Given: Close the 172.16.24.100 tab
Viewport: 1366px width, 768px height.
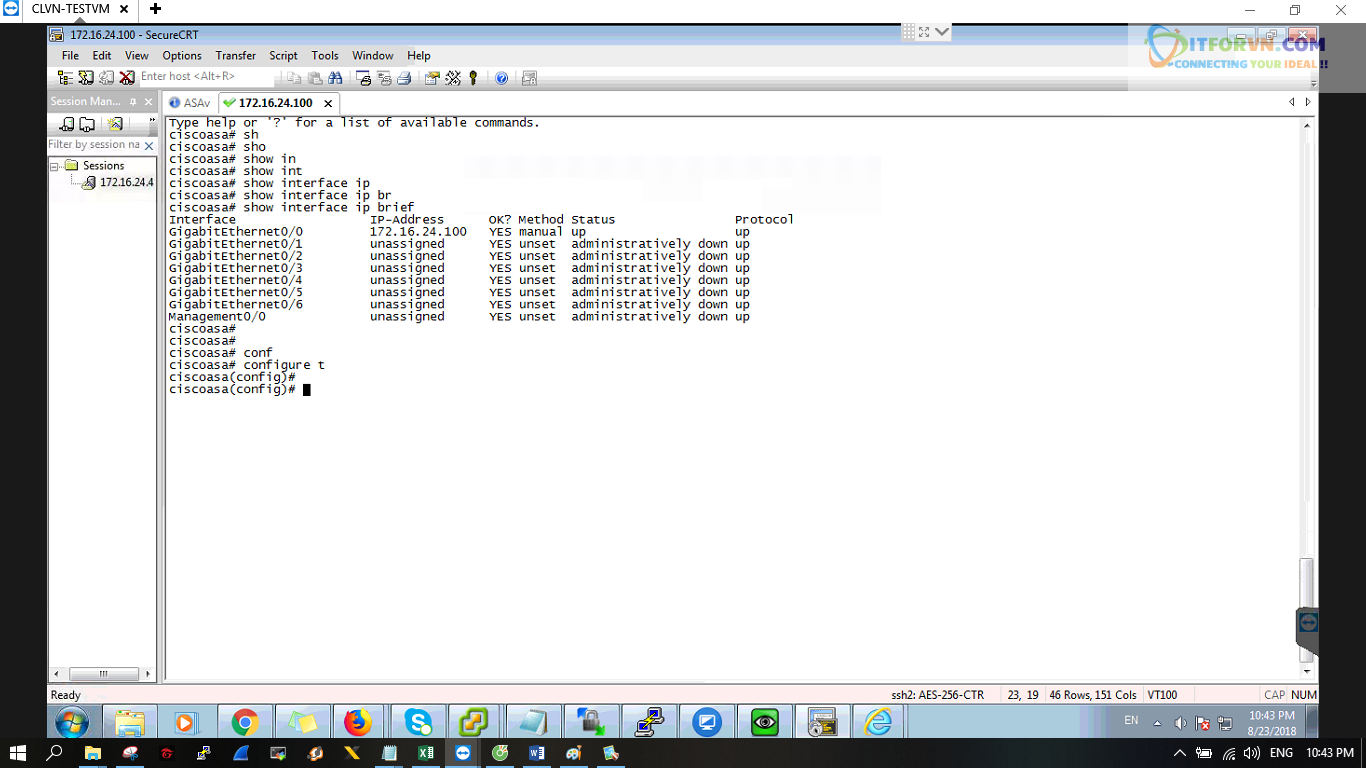Looking at the screenshot, I should 327,103.
